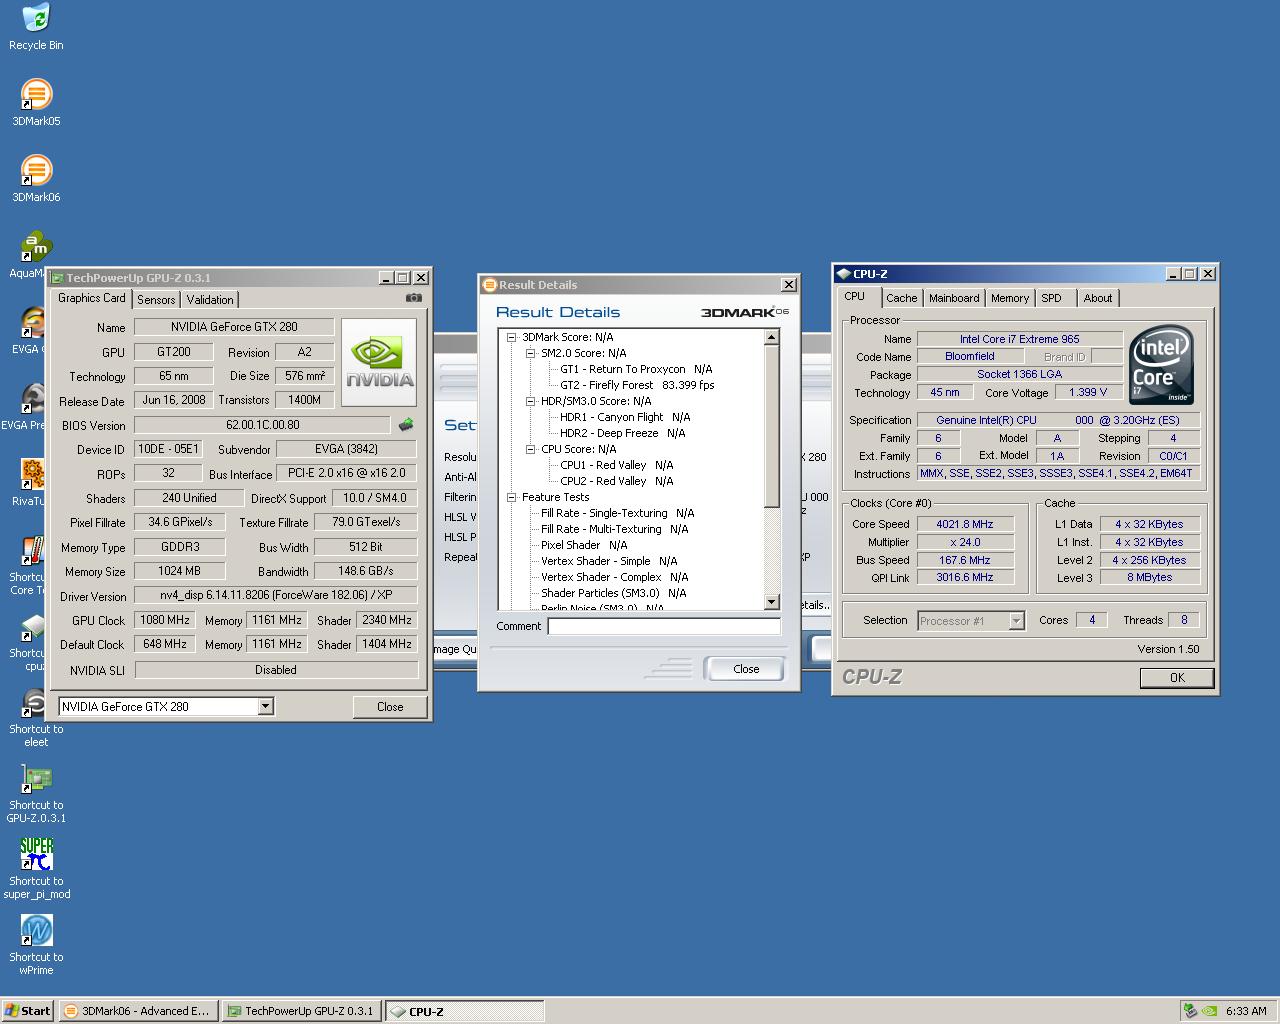Open the Mainboard tab in CPU-Z

954,298
